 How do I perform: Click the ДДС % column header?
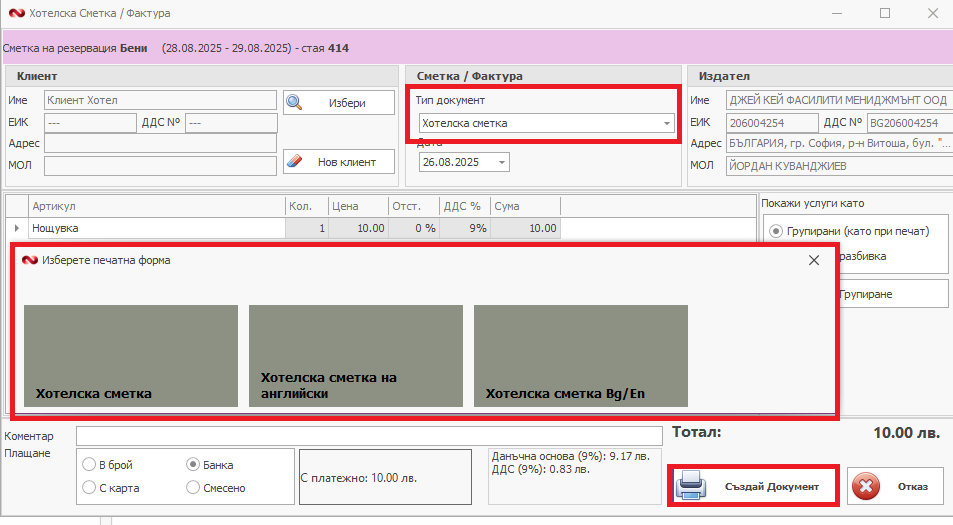[x=465, y=206]
